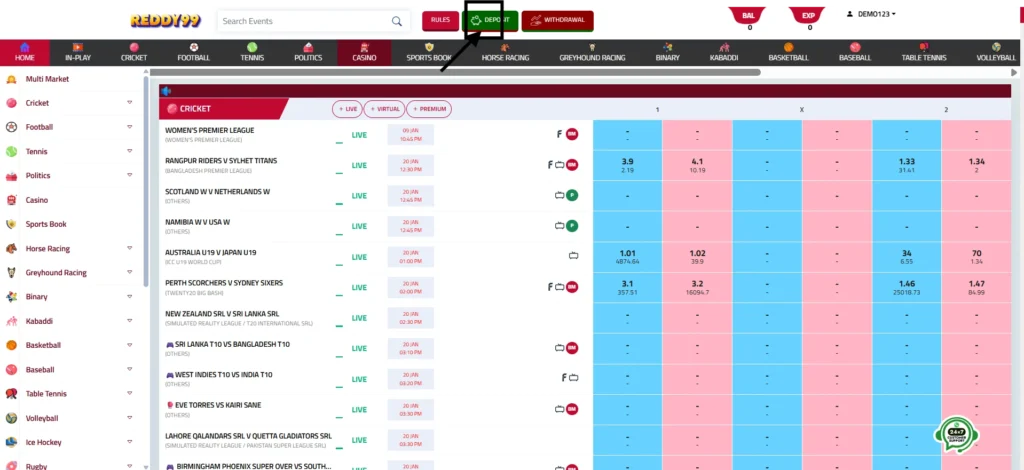Open the EXP exposure badge
Viewport: 1024px width, 470px height.
pos(809,14)
